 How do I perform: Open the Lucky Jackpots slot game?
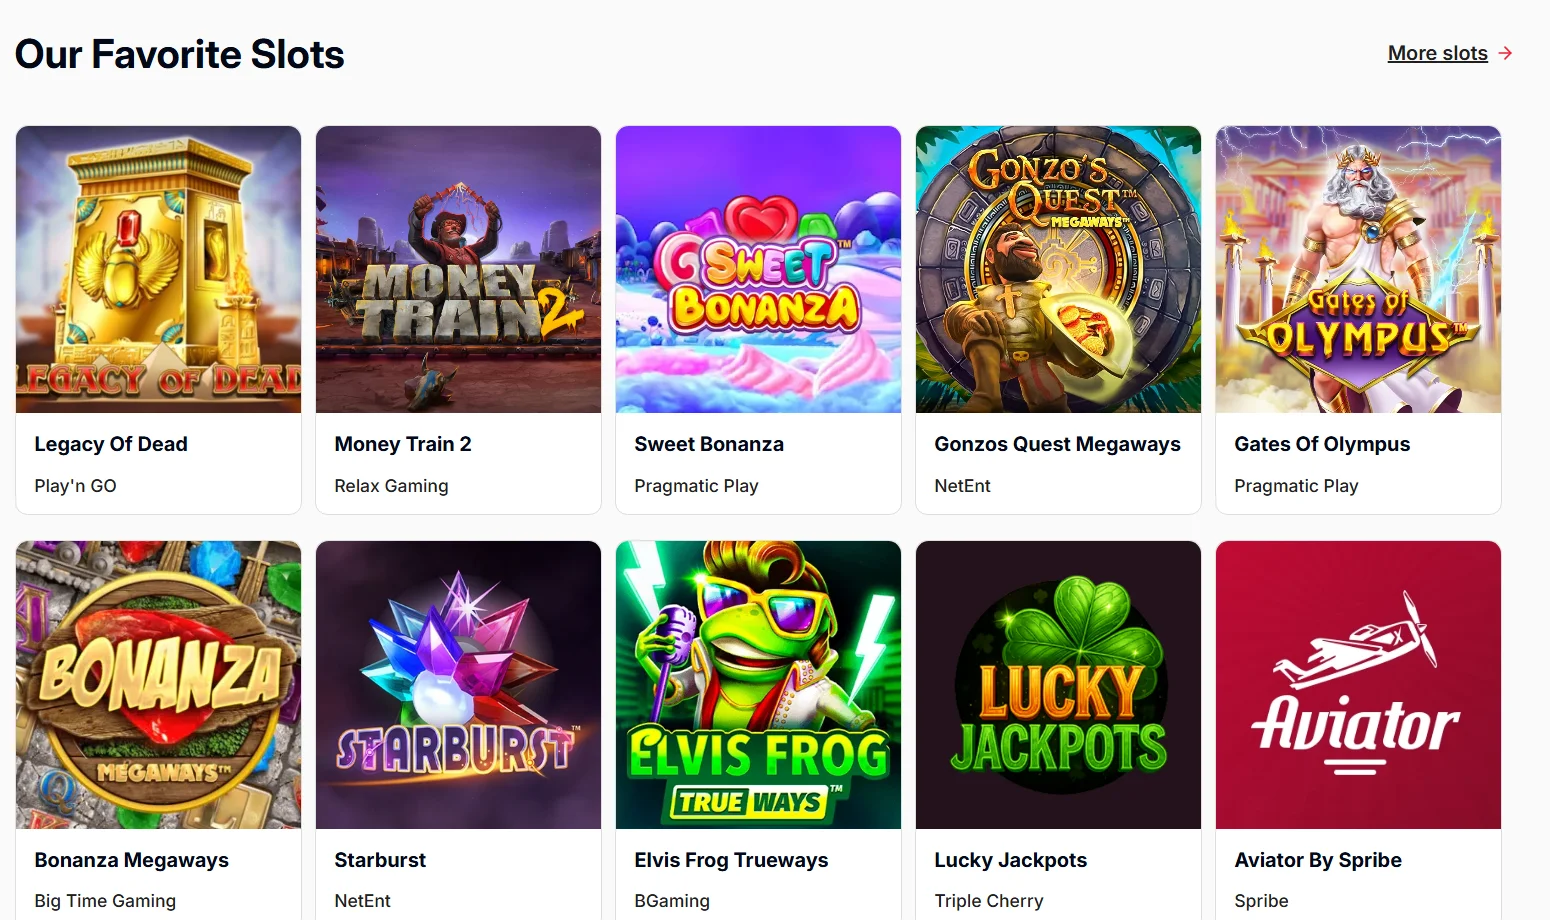pyautogui.click(x=1057, y=685)
